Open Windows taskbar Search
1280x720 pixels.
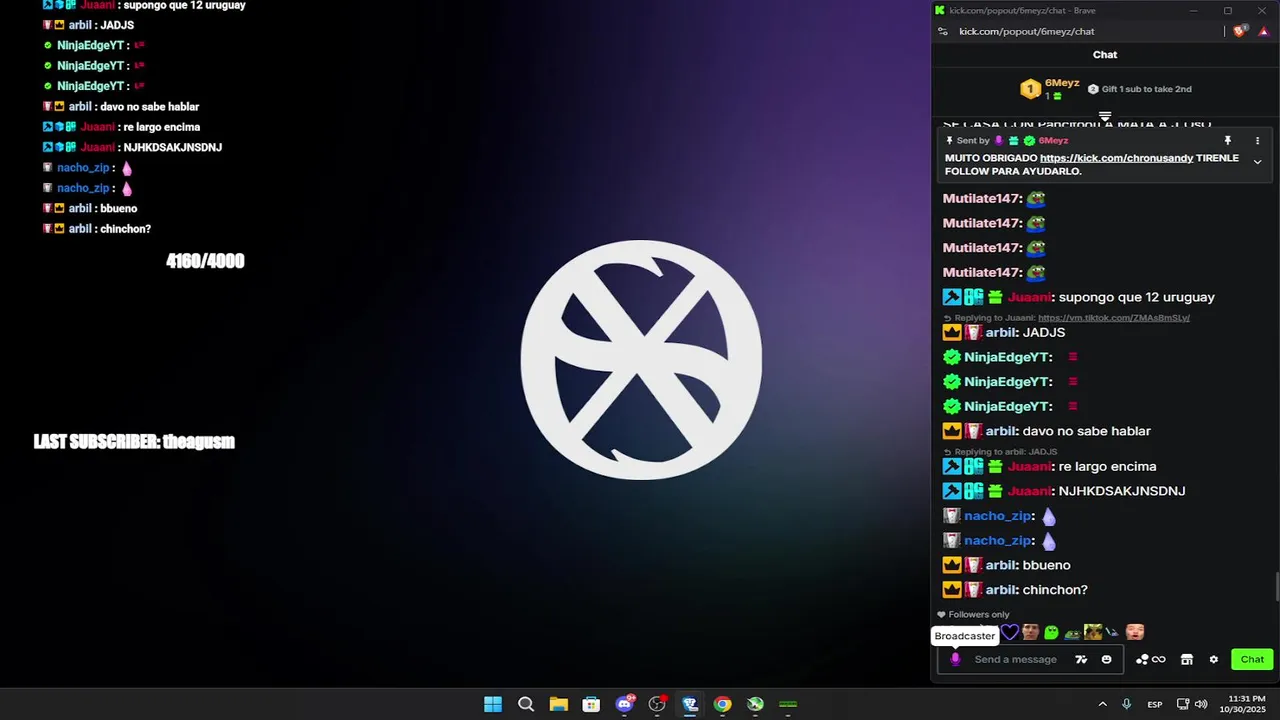pos(526,704)
